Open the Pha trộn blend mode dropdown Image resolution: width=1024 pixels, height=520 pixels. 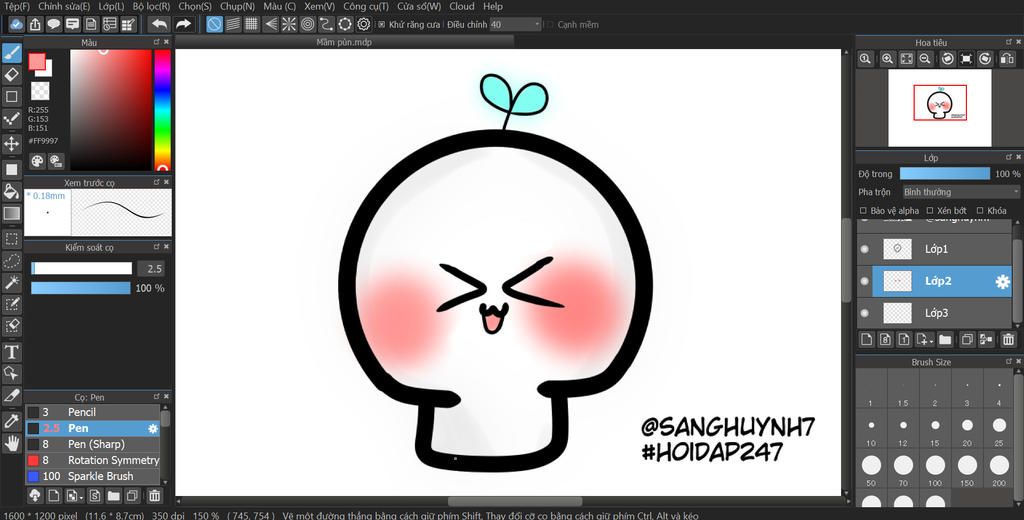[961, 192]
